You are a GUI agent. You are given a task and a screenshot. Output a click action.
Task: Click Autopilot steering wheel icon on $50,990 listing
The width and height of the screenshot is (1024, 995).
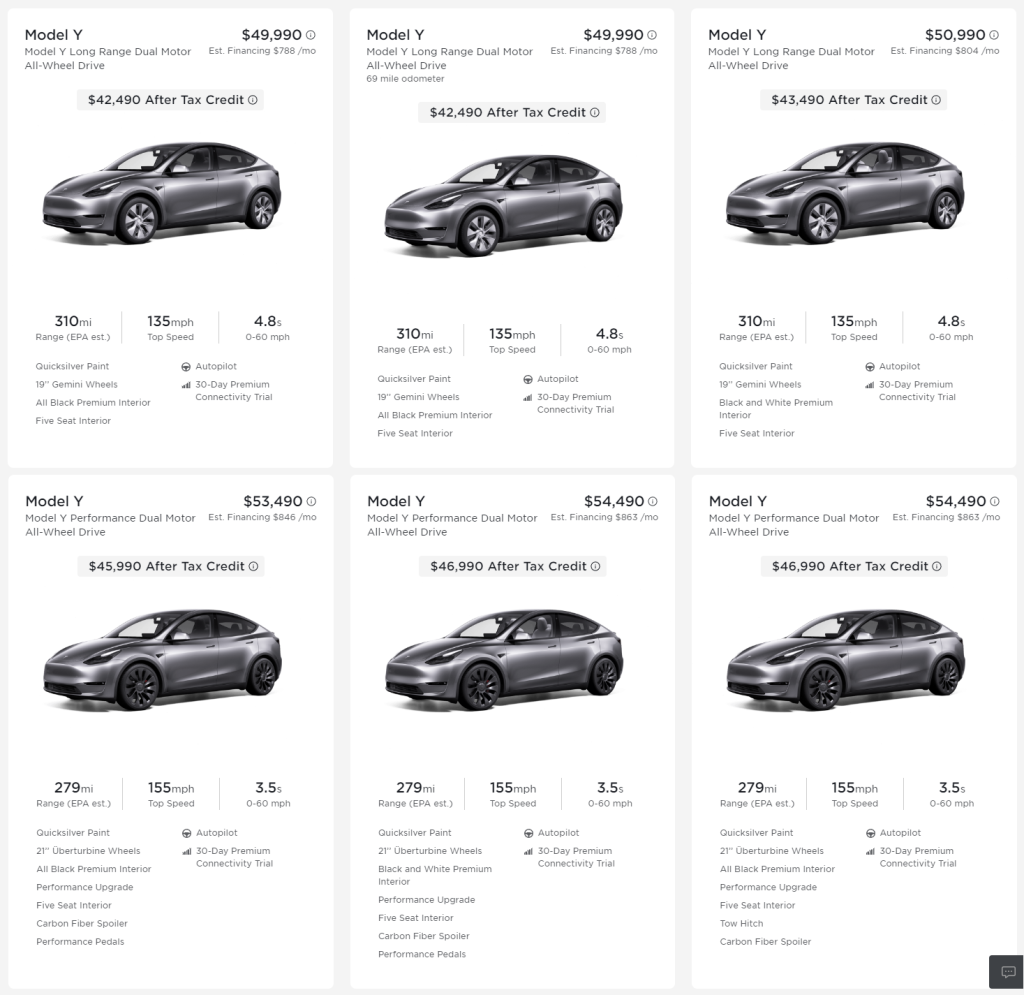(x=870, y=367)
